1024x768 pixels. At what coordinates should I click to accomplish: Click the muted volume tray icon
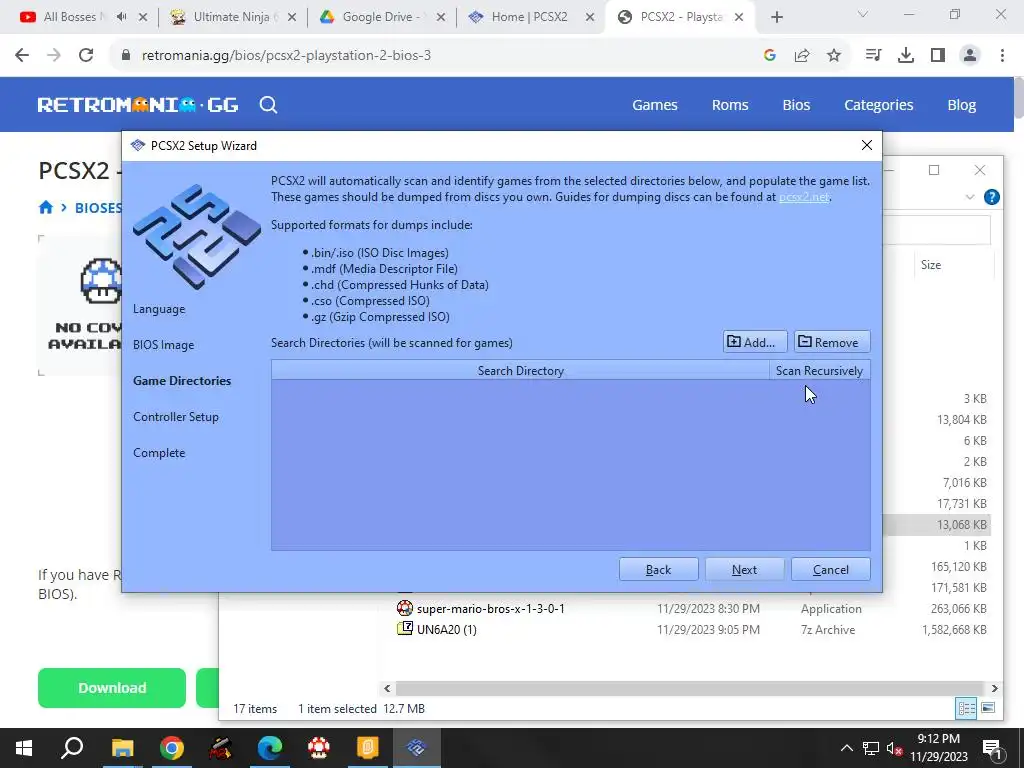click(x=895, y=748)
